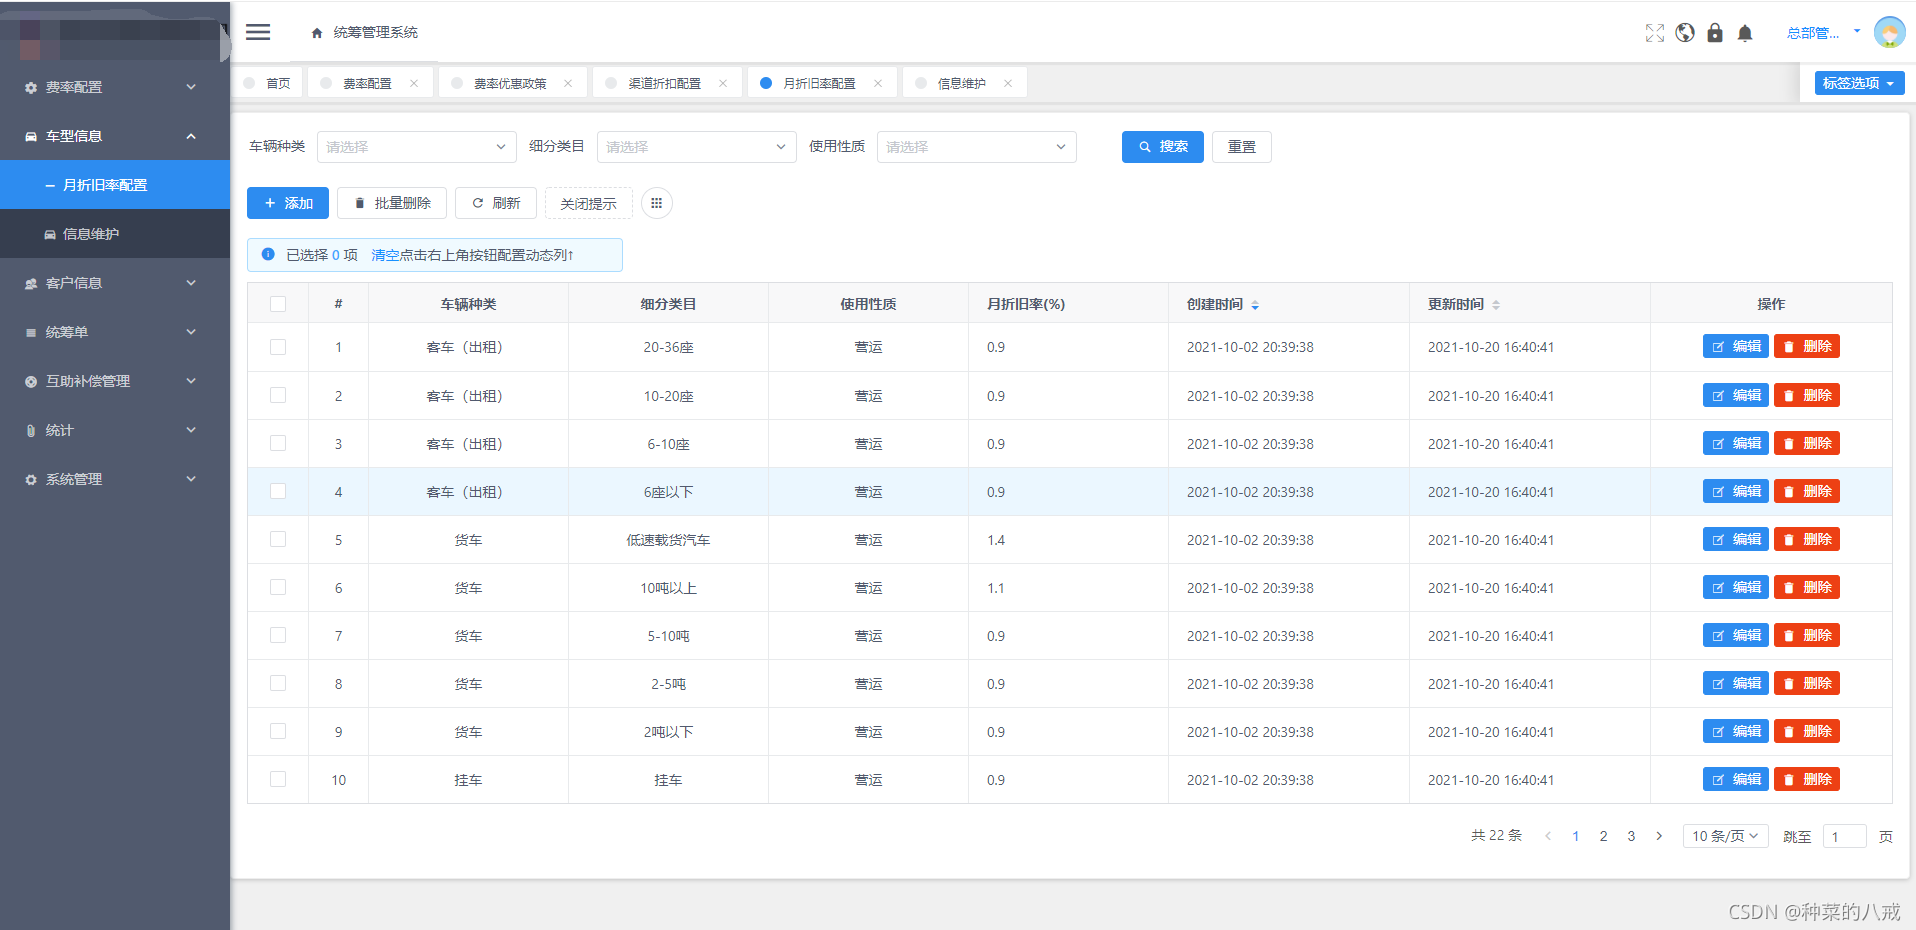Switch to the 首页 tab
1916x930 pixels.
tap(268, 83)
